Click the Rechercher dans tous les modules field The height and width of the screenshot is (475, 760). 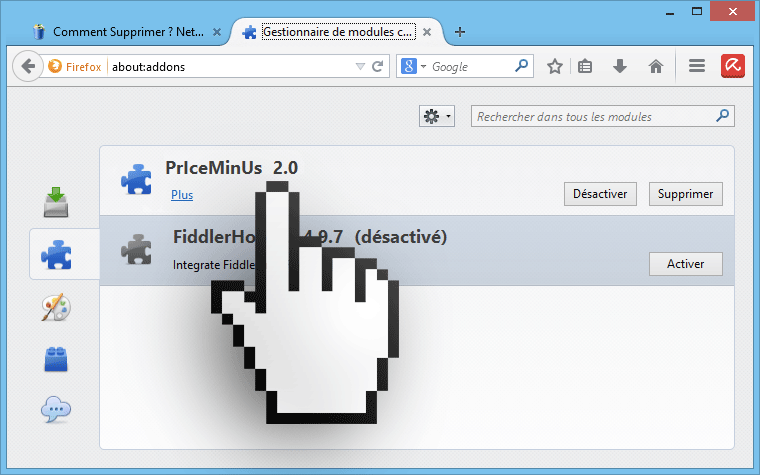point(602,116)
